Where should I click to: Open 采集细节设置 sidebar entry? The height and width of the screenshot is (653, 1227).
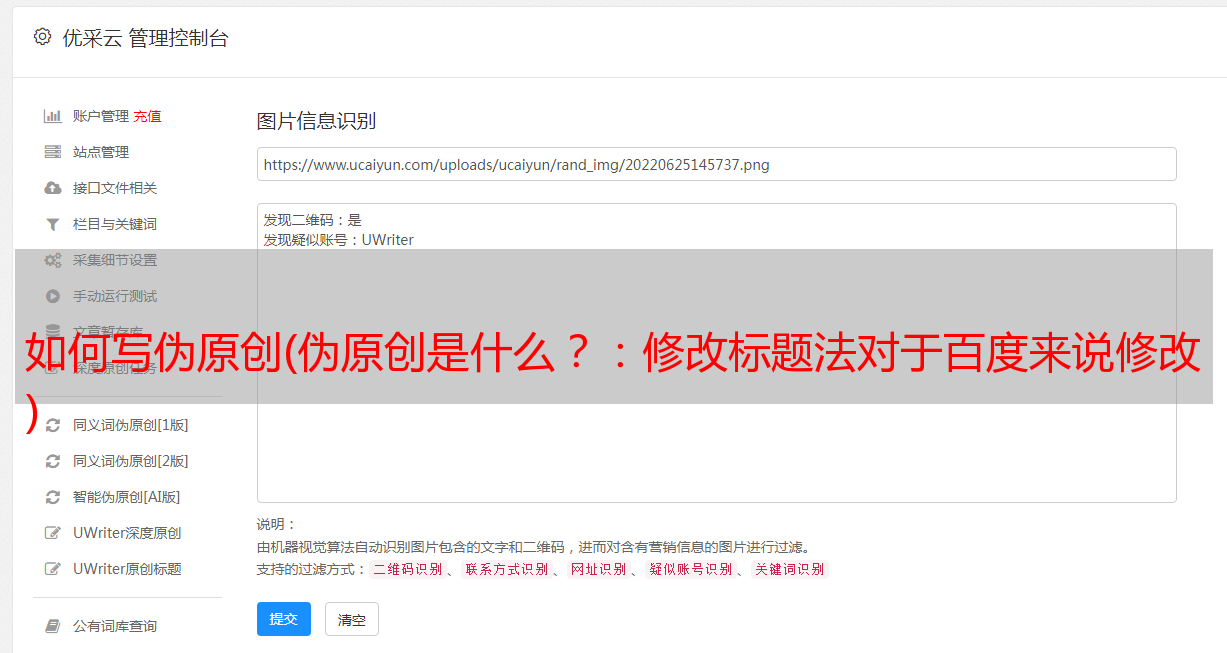(x=115, y=260)
